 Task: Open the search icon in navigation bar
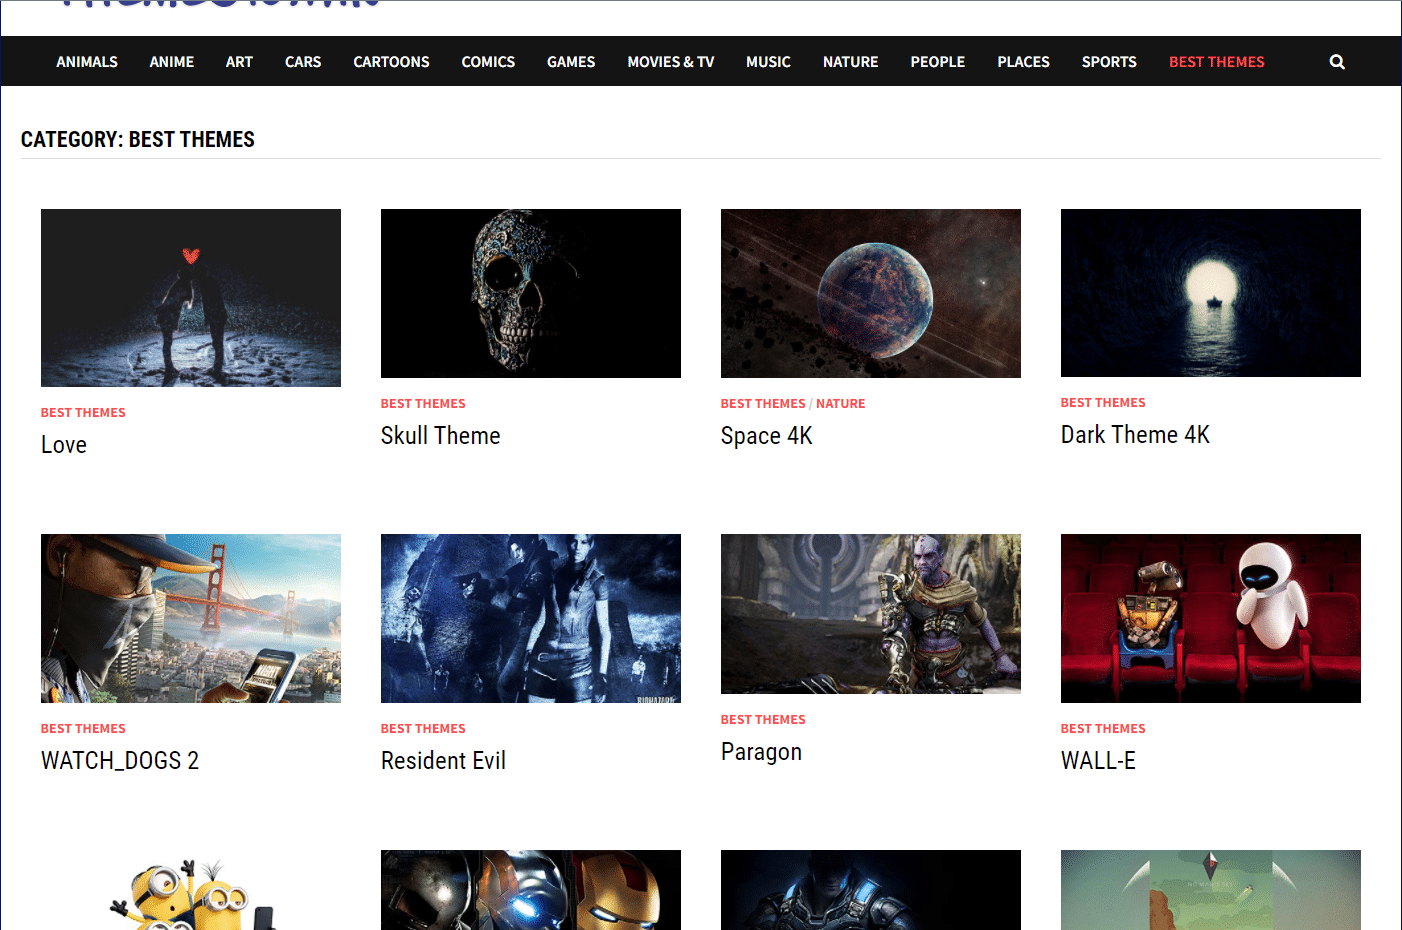point(1337,62)
